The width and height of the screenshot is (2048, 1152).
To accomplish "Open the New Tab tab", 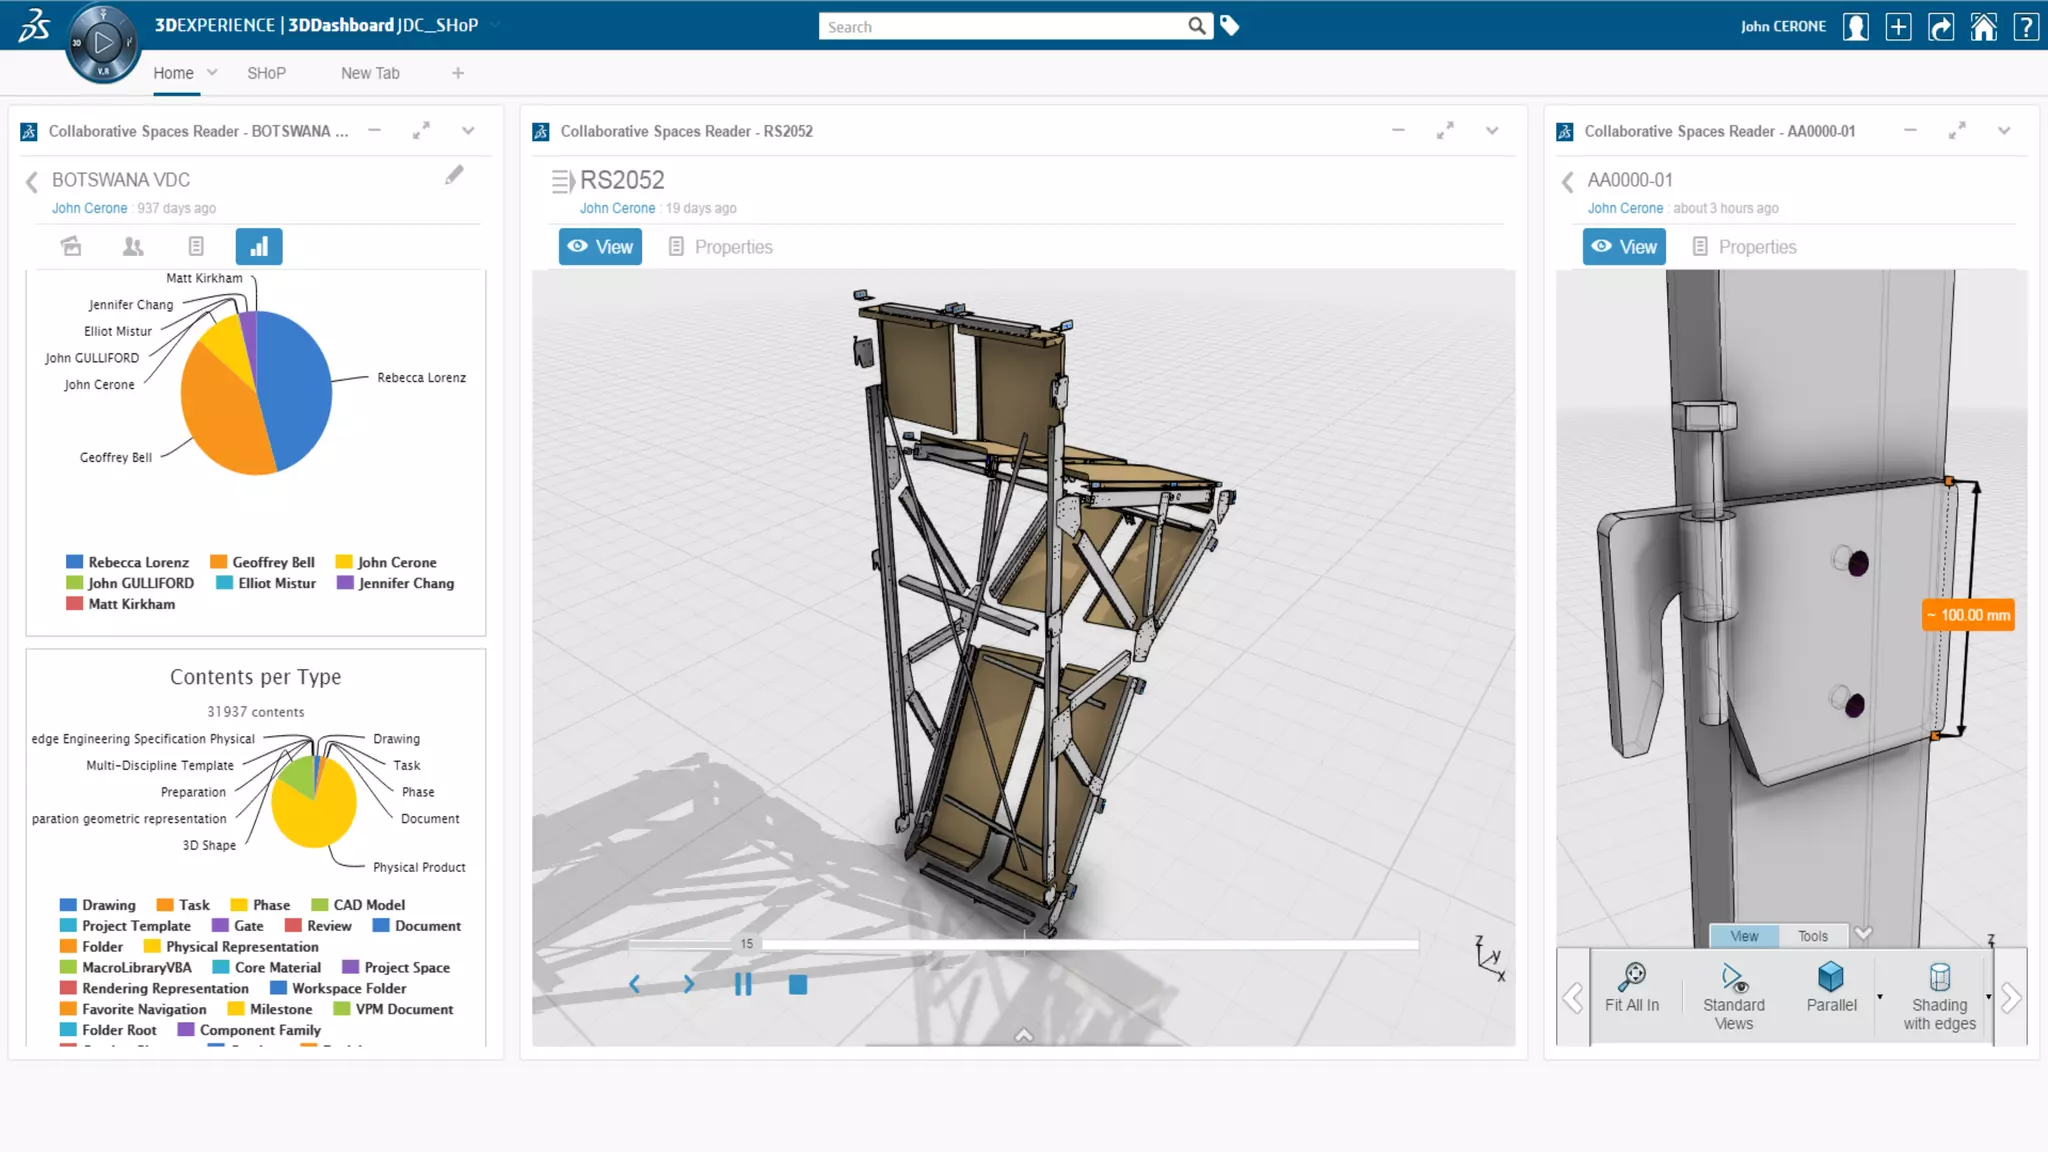I will (x=370, y=73).
